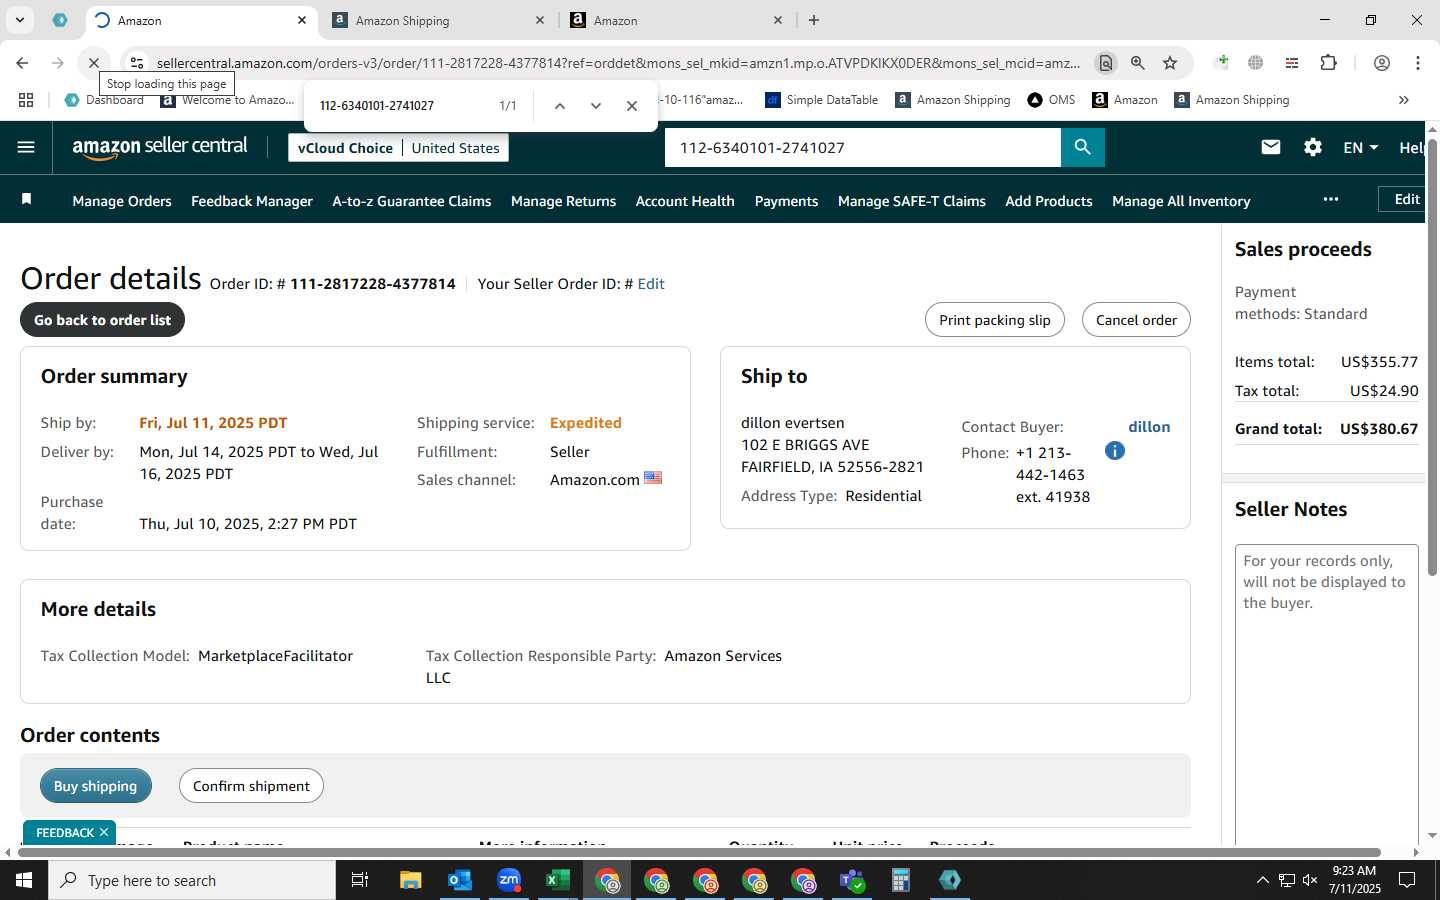1440x900 pixels.
Task: Open Add Products menu item
Action: [1049, 201]
